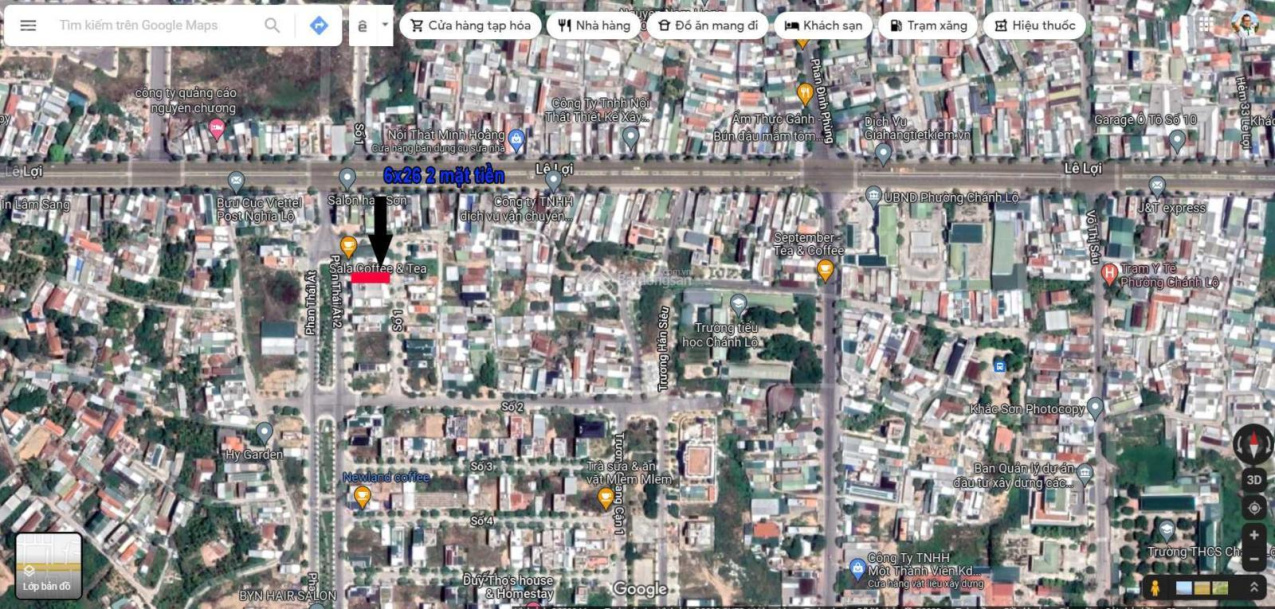Click the compass to reset north
This screenshot has width=1275, height=609.
point(1253,443)
